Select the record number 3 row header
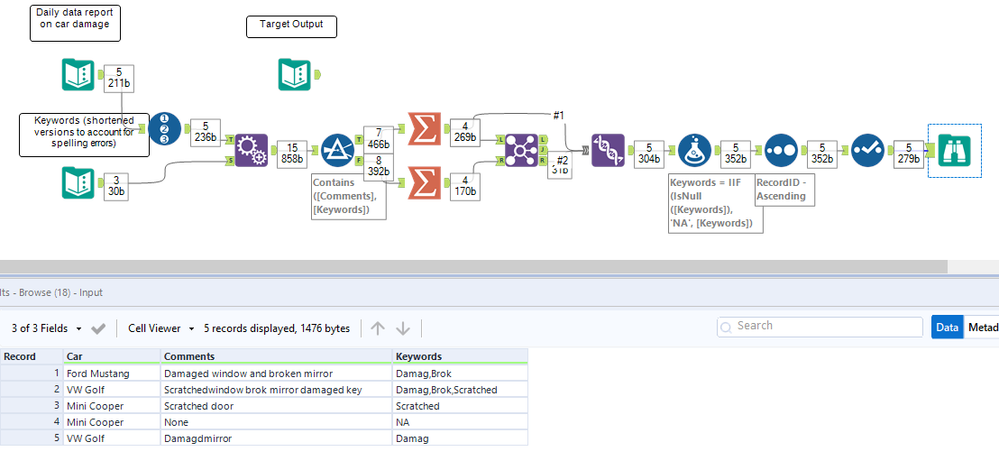This screenshot has width=999, height=454. 31,406
